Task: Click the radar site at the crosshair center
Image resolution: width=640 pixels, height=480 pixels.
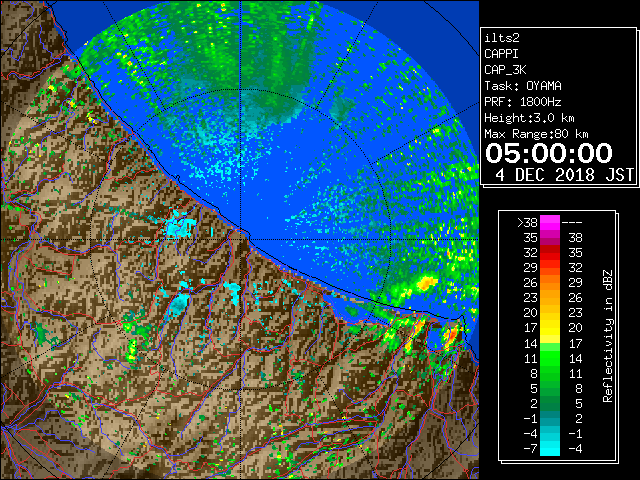Action: (241, 240)
